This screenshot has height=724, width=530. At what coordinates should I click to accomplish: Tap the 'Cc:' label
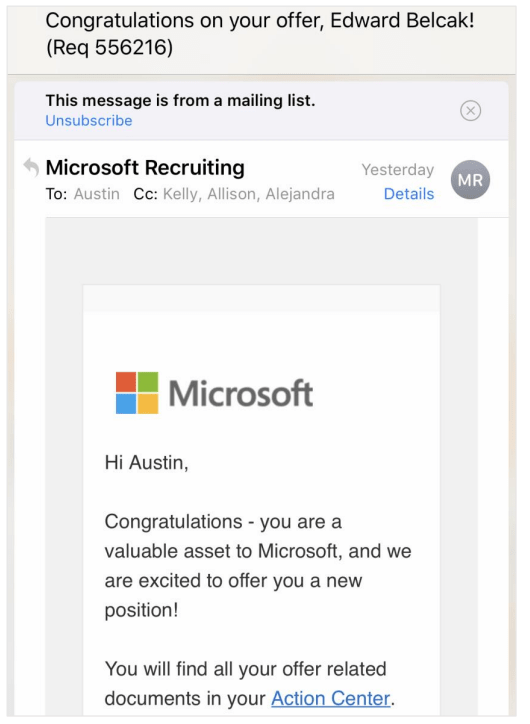click(x=145, y=194)
